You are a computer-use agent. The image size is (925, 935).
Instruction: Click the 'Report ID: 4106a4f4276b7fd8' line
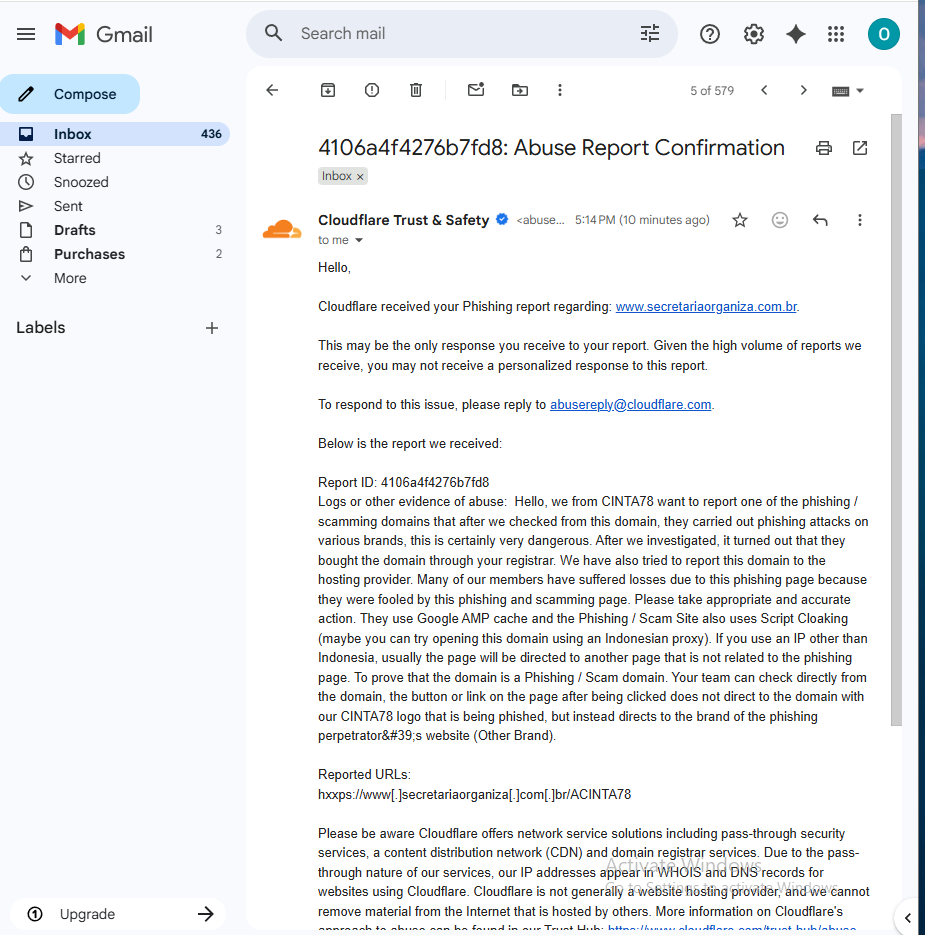pos(403,482)
